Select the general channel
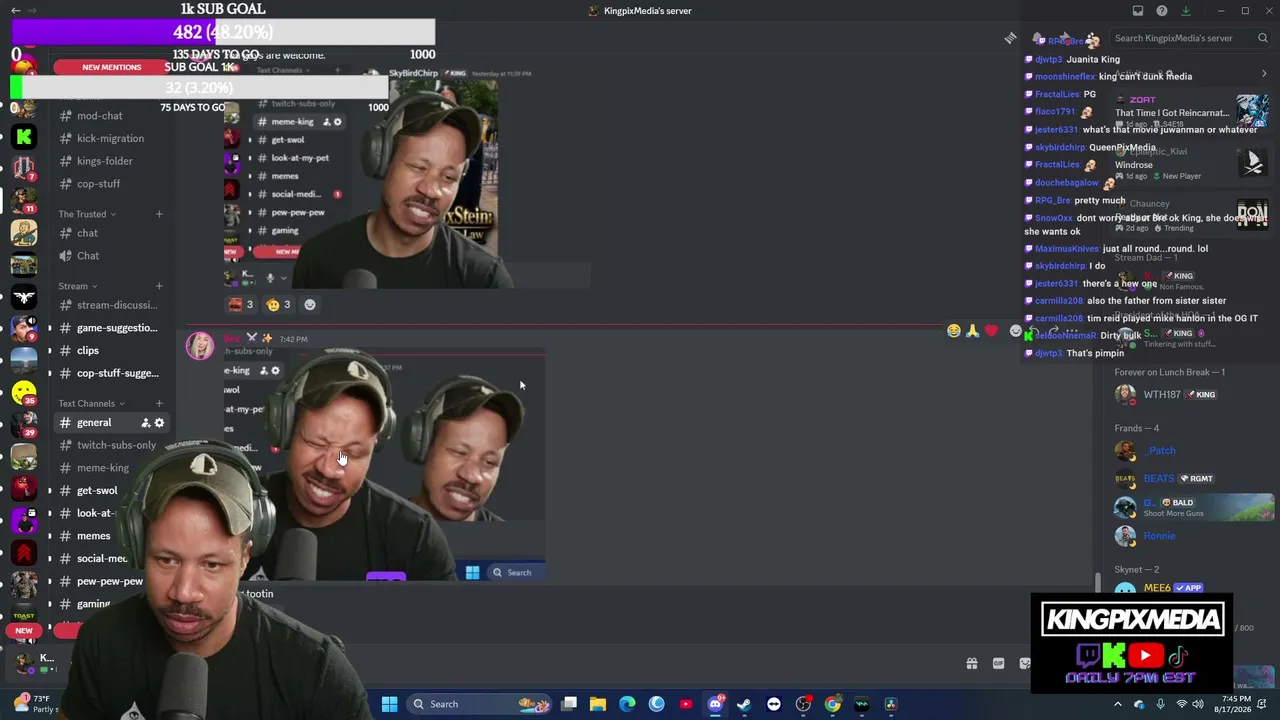Screen dimensions: 1280x720 pos(110,423)
